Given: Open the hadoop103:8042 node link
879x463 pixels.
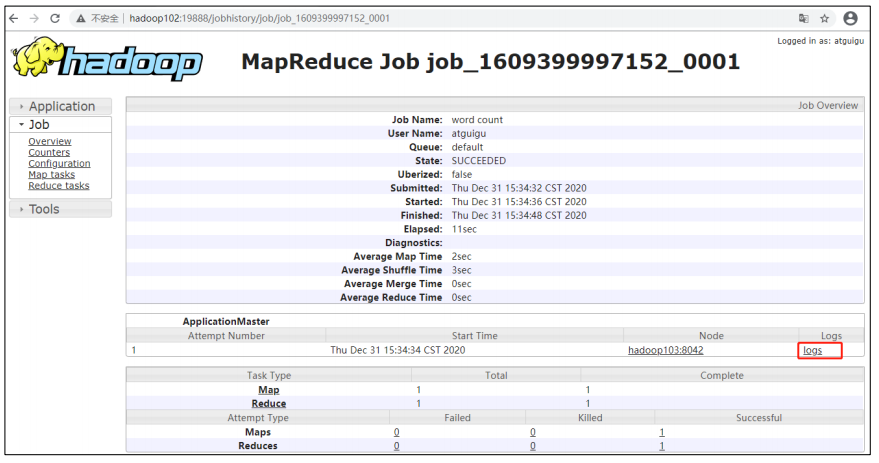Looking at the screenshot, I should pos(665,350).
